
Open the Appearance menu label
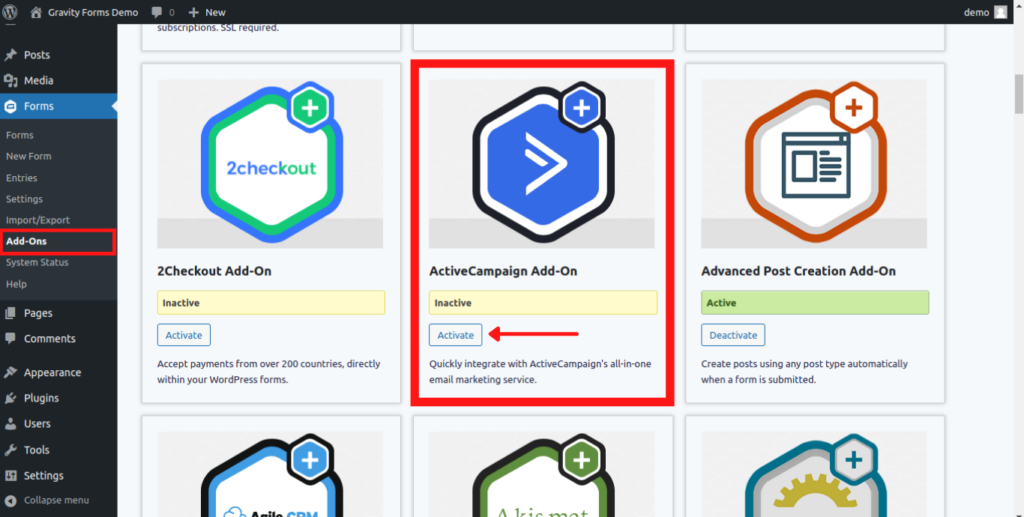(52, 373)
